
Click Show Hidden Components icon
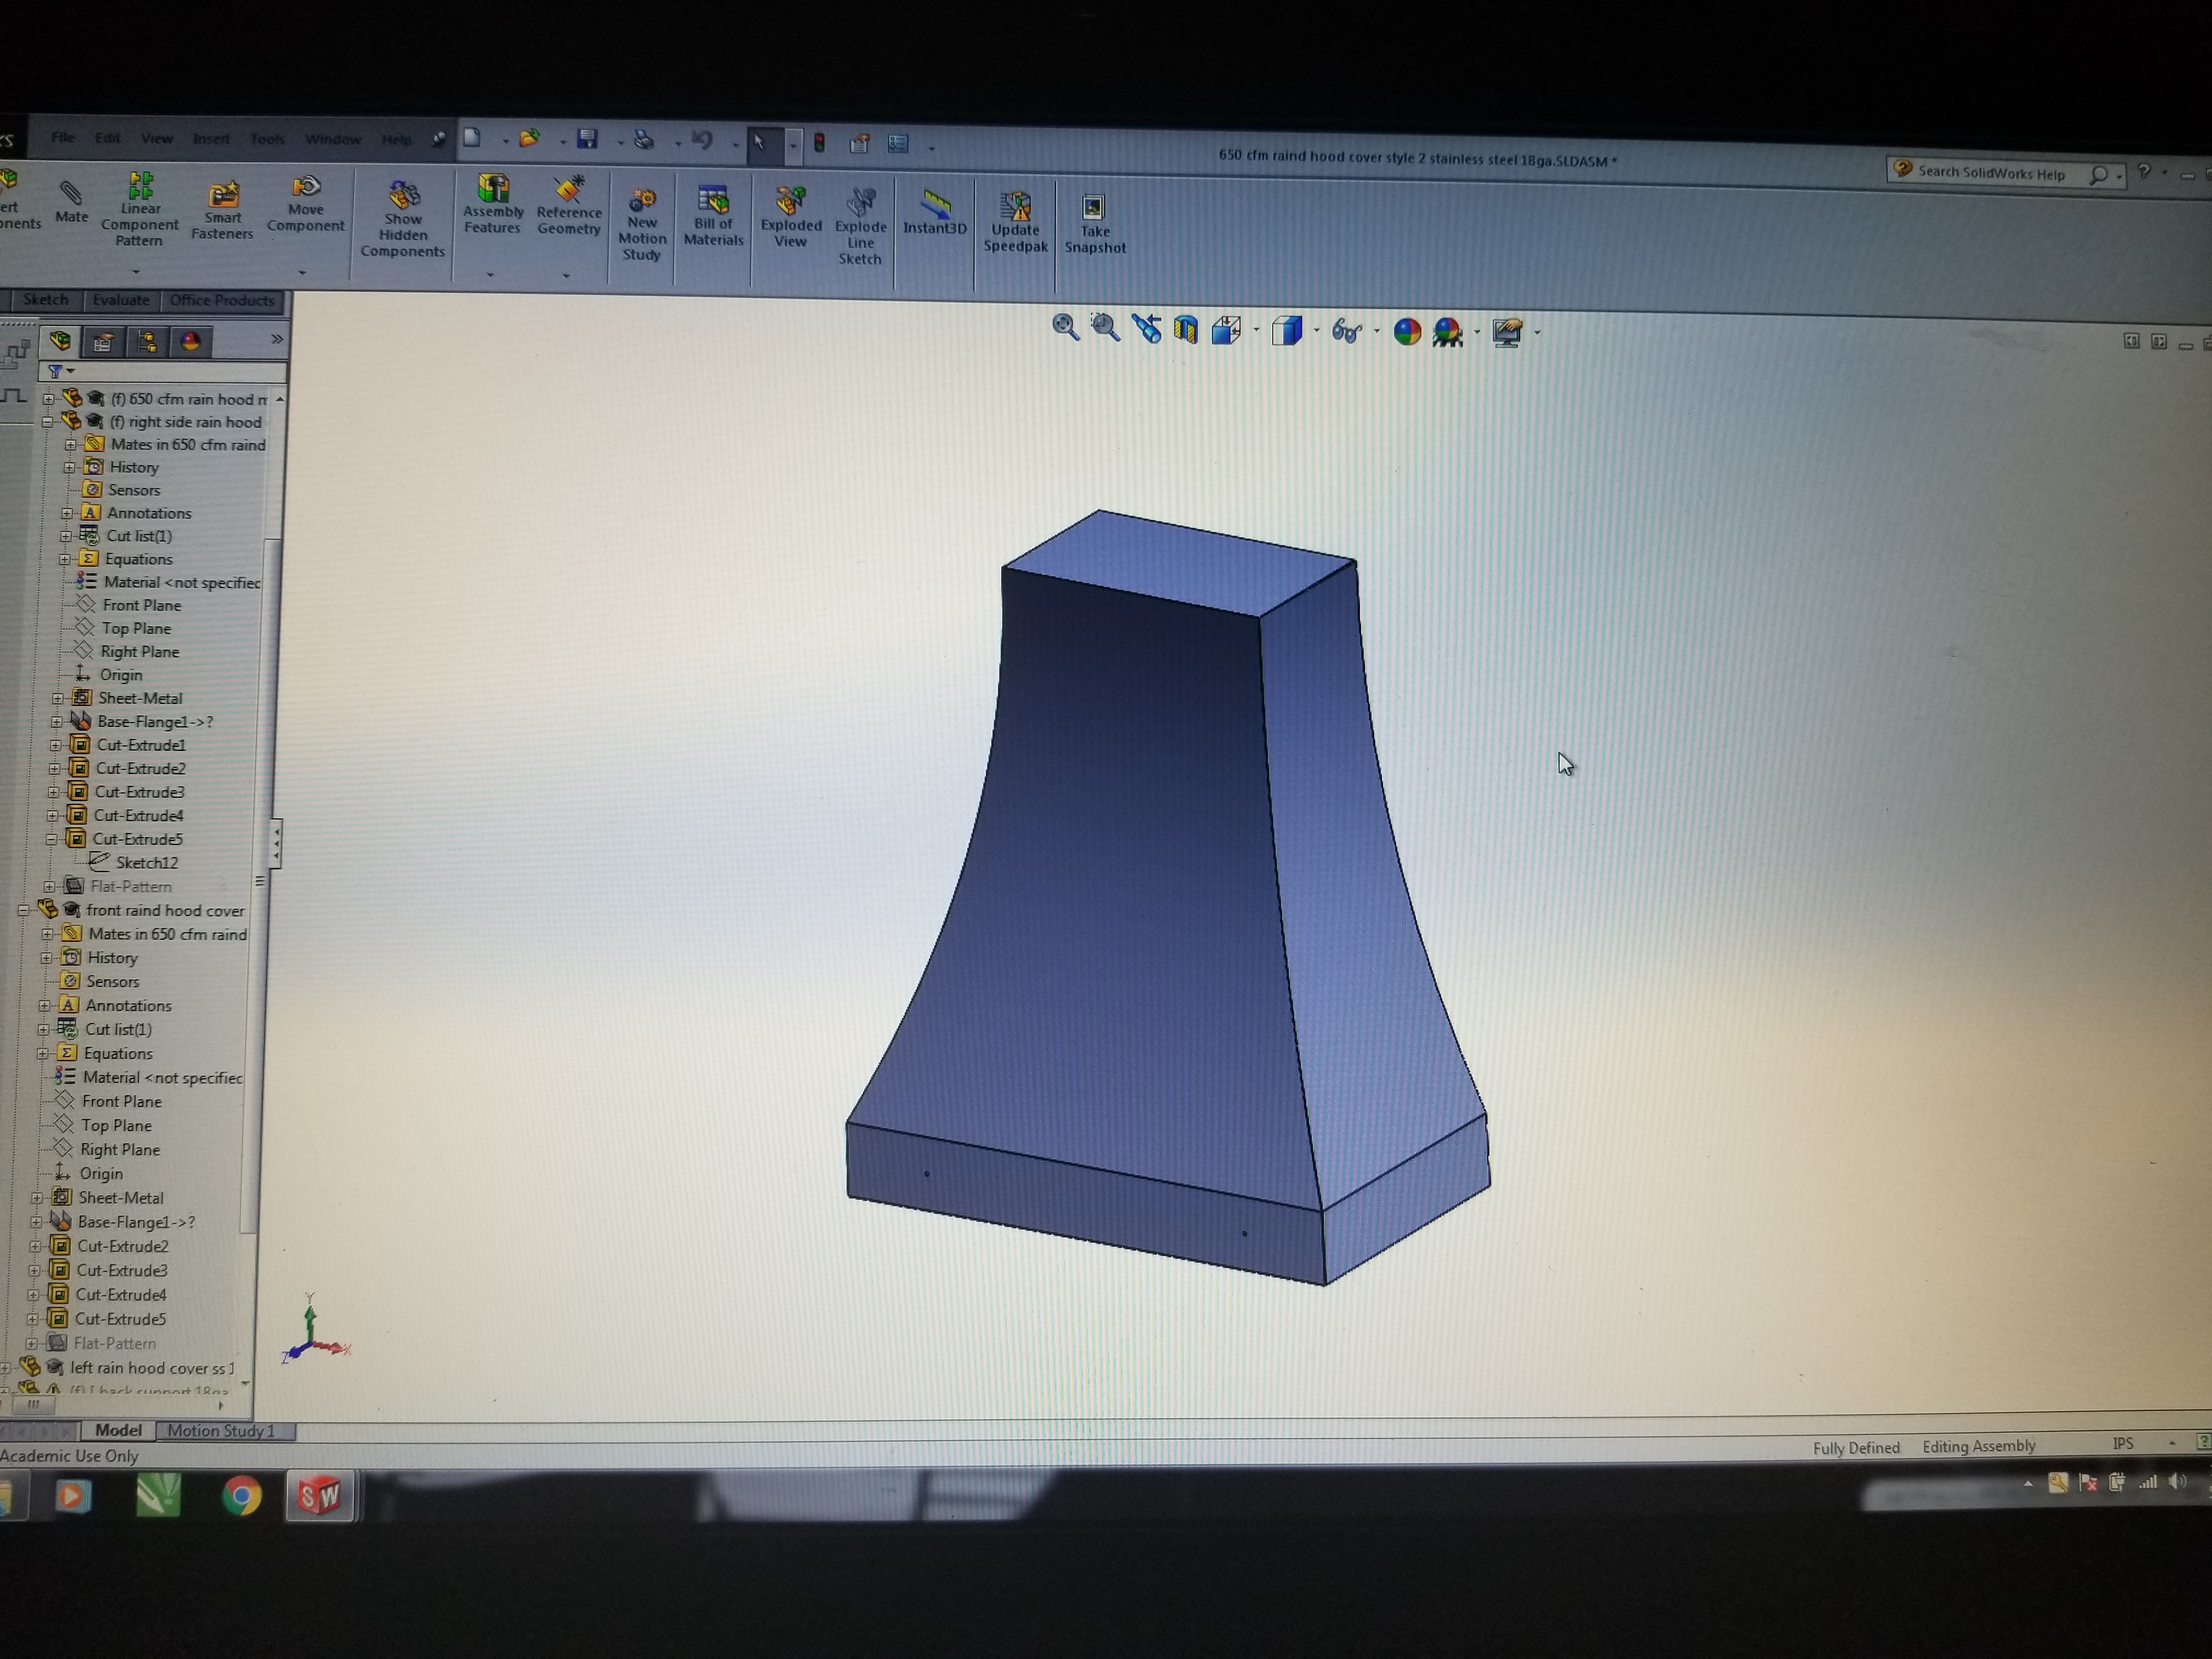click(x=403, y=219)
